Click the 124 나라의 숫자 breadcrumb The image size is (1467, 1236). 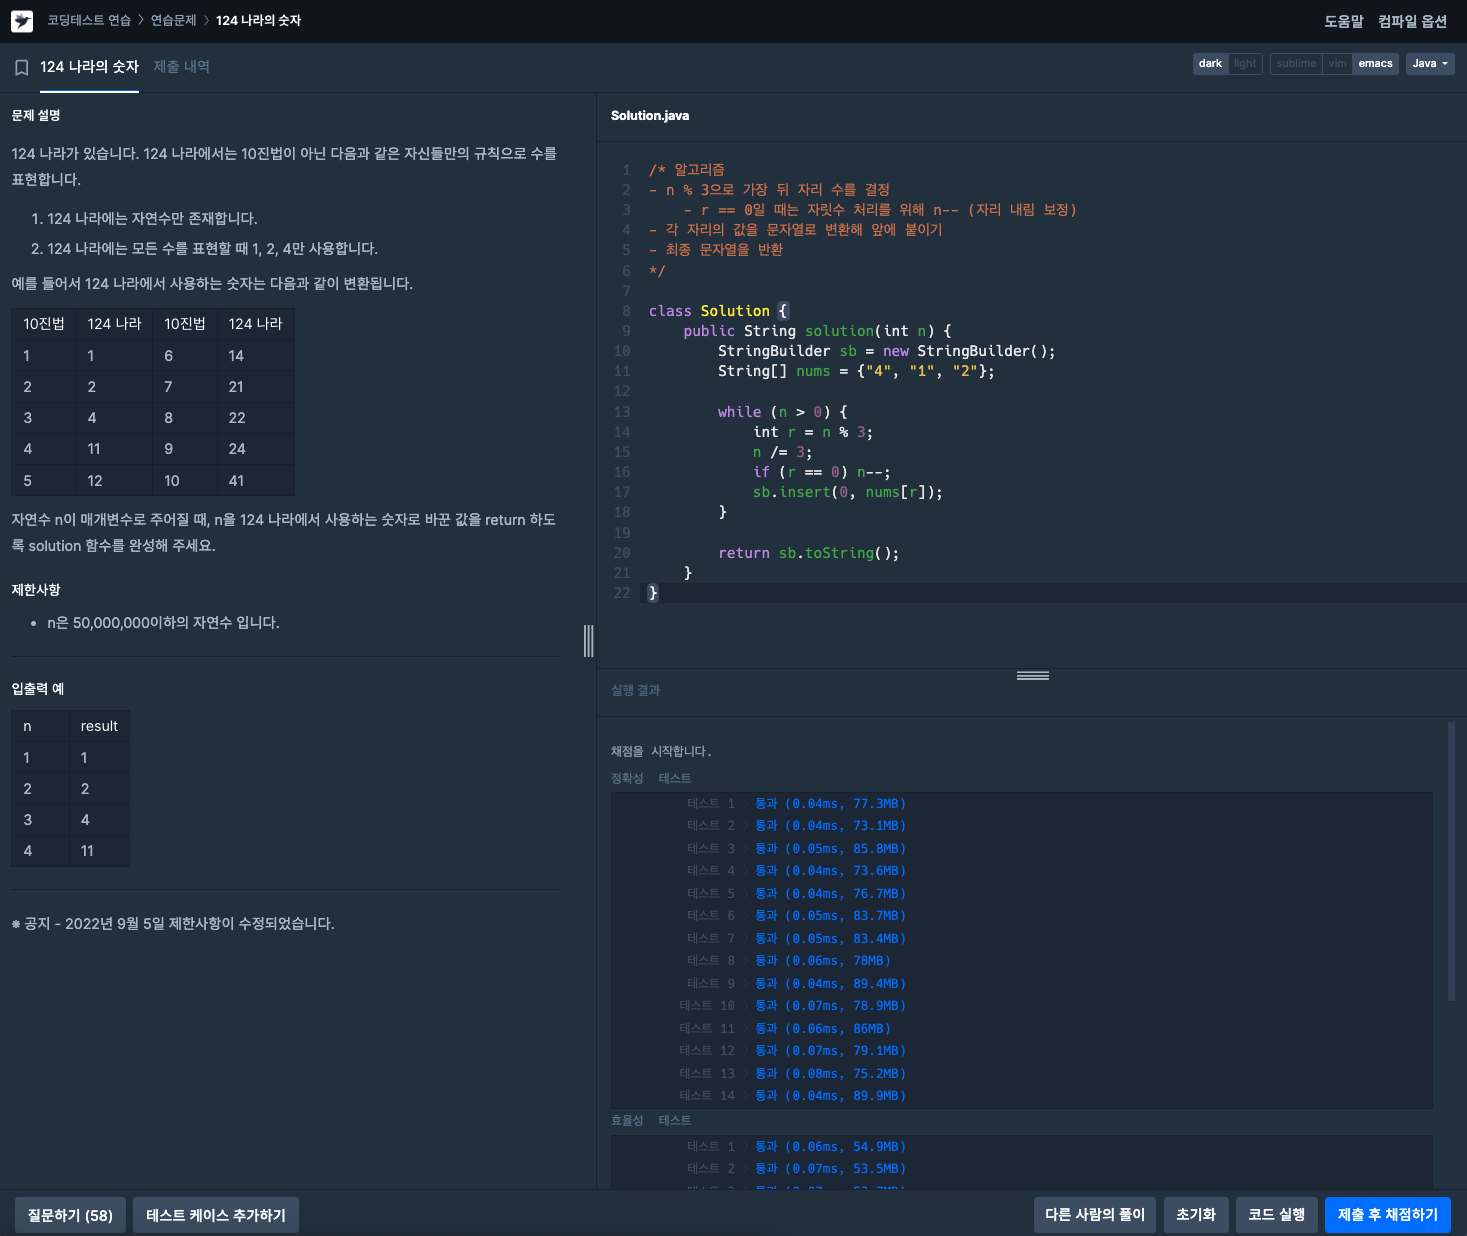(x=258, y=20)
